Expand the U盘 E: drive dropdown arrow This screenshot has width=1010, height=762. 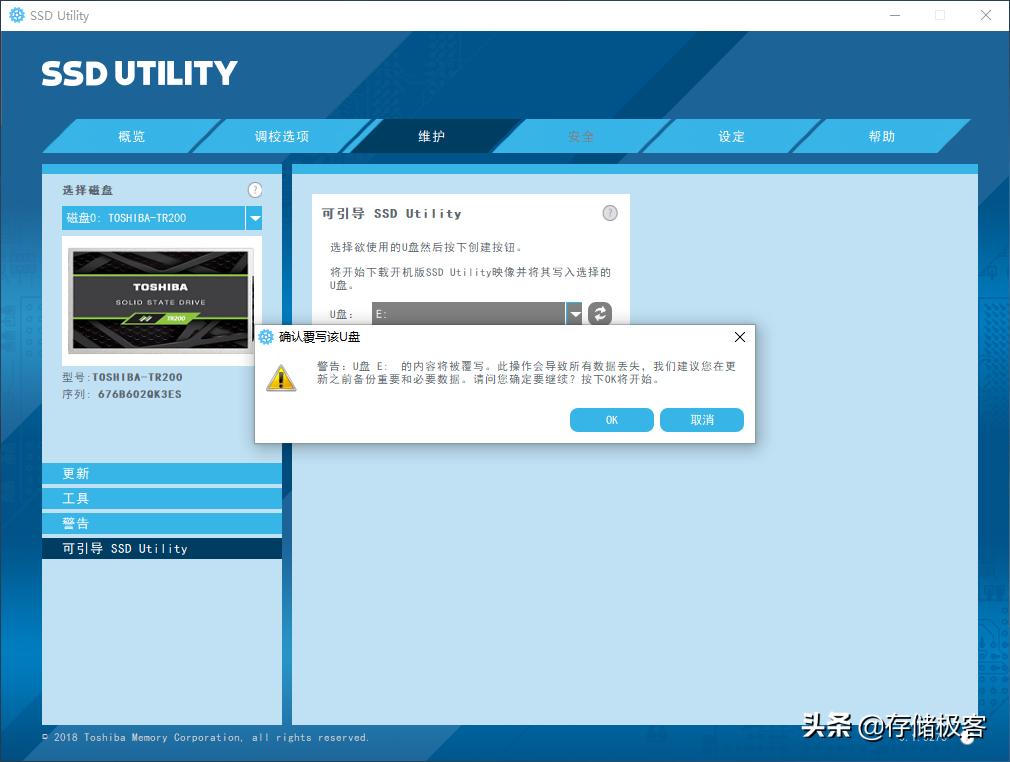(575, 313)
